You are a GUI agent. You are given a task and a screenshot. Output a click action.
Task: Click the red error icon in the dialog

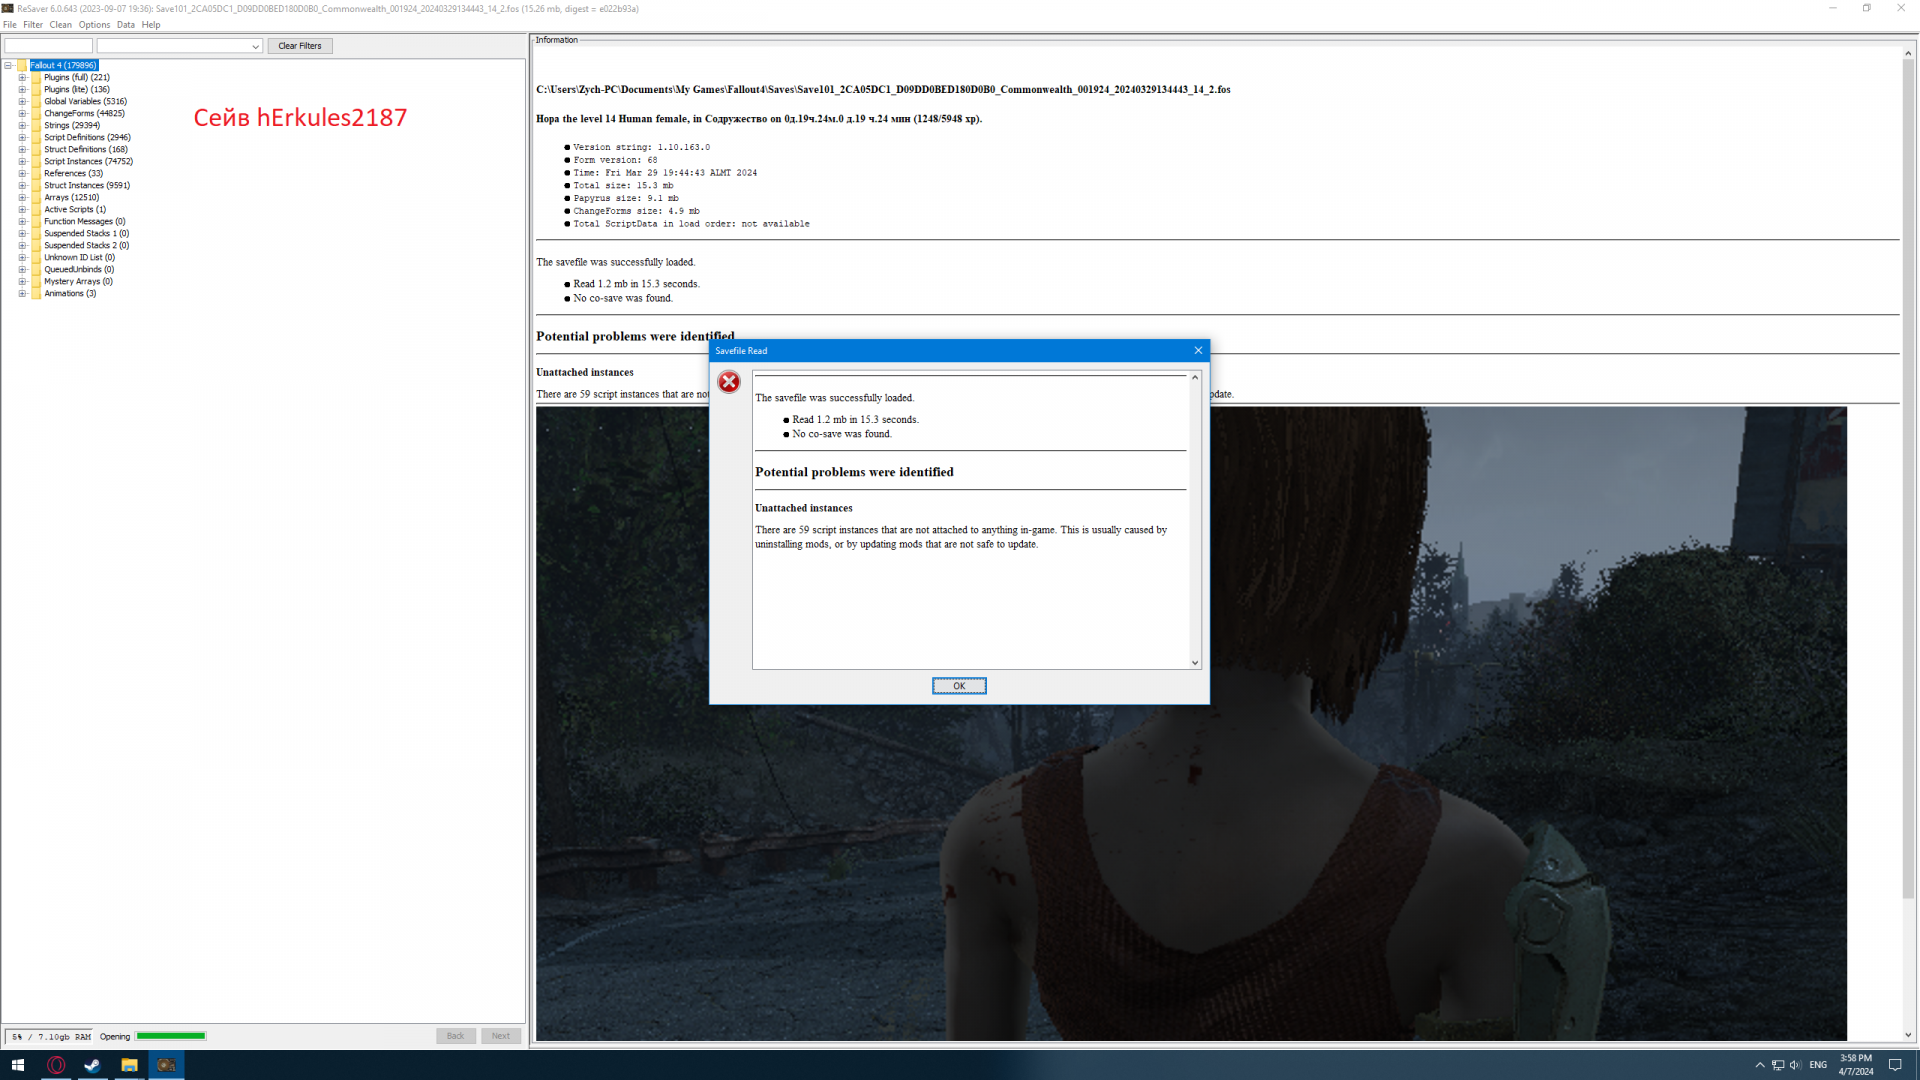tap(729, 382)
